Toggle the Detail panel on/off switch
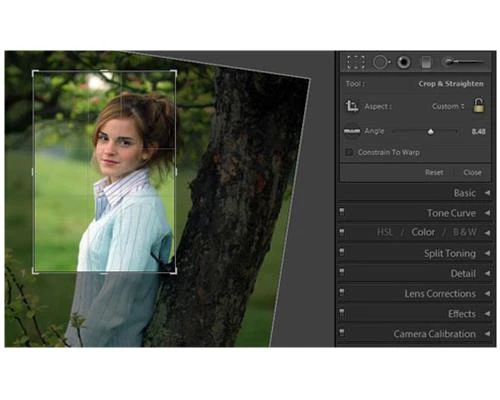500x400 pixels. click(x=342, y=272)
